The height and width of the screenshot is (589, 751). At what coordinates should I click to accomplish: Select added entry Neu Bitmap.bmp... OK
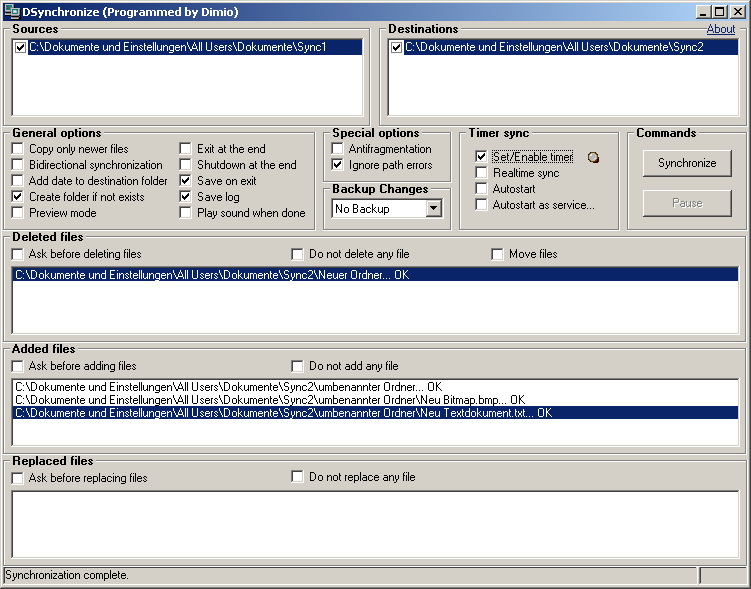pyautogui.click(x=375, y=400)
